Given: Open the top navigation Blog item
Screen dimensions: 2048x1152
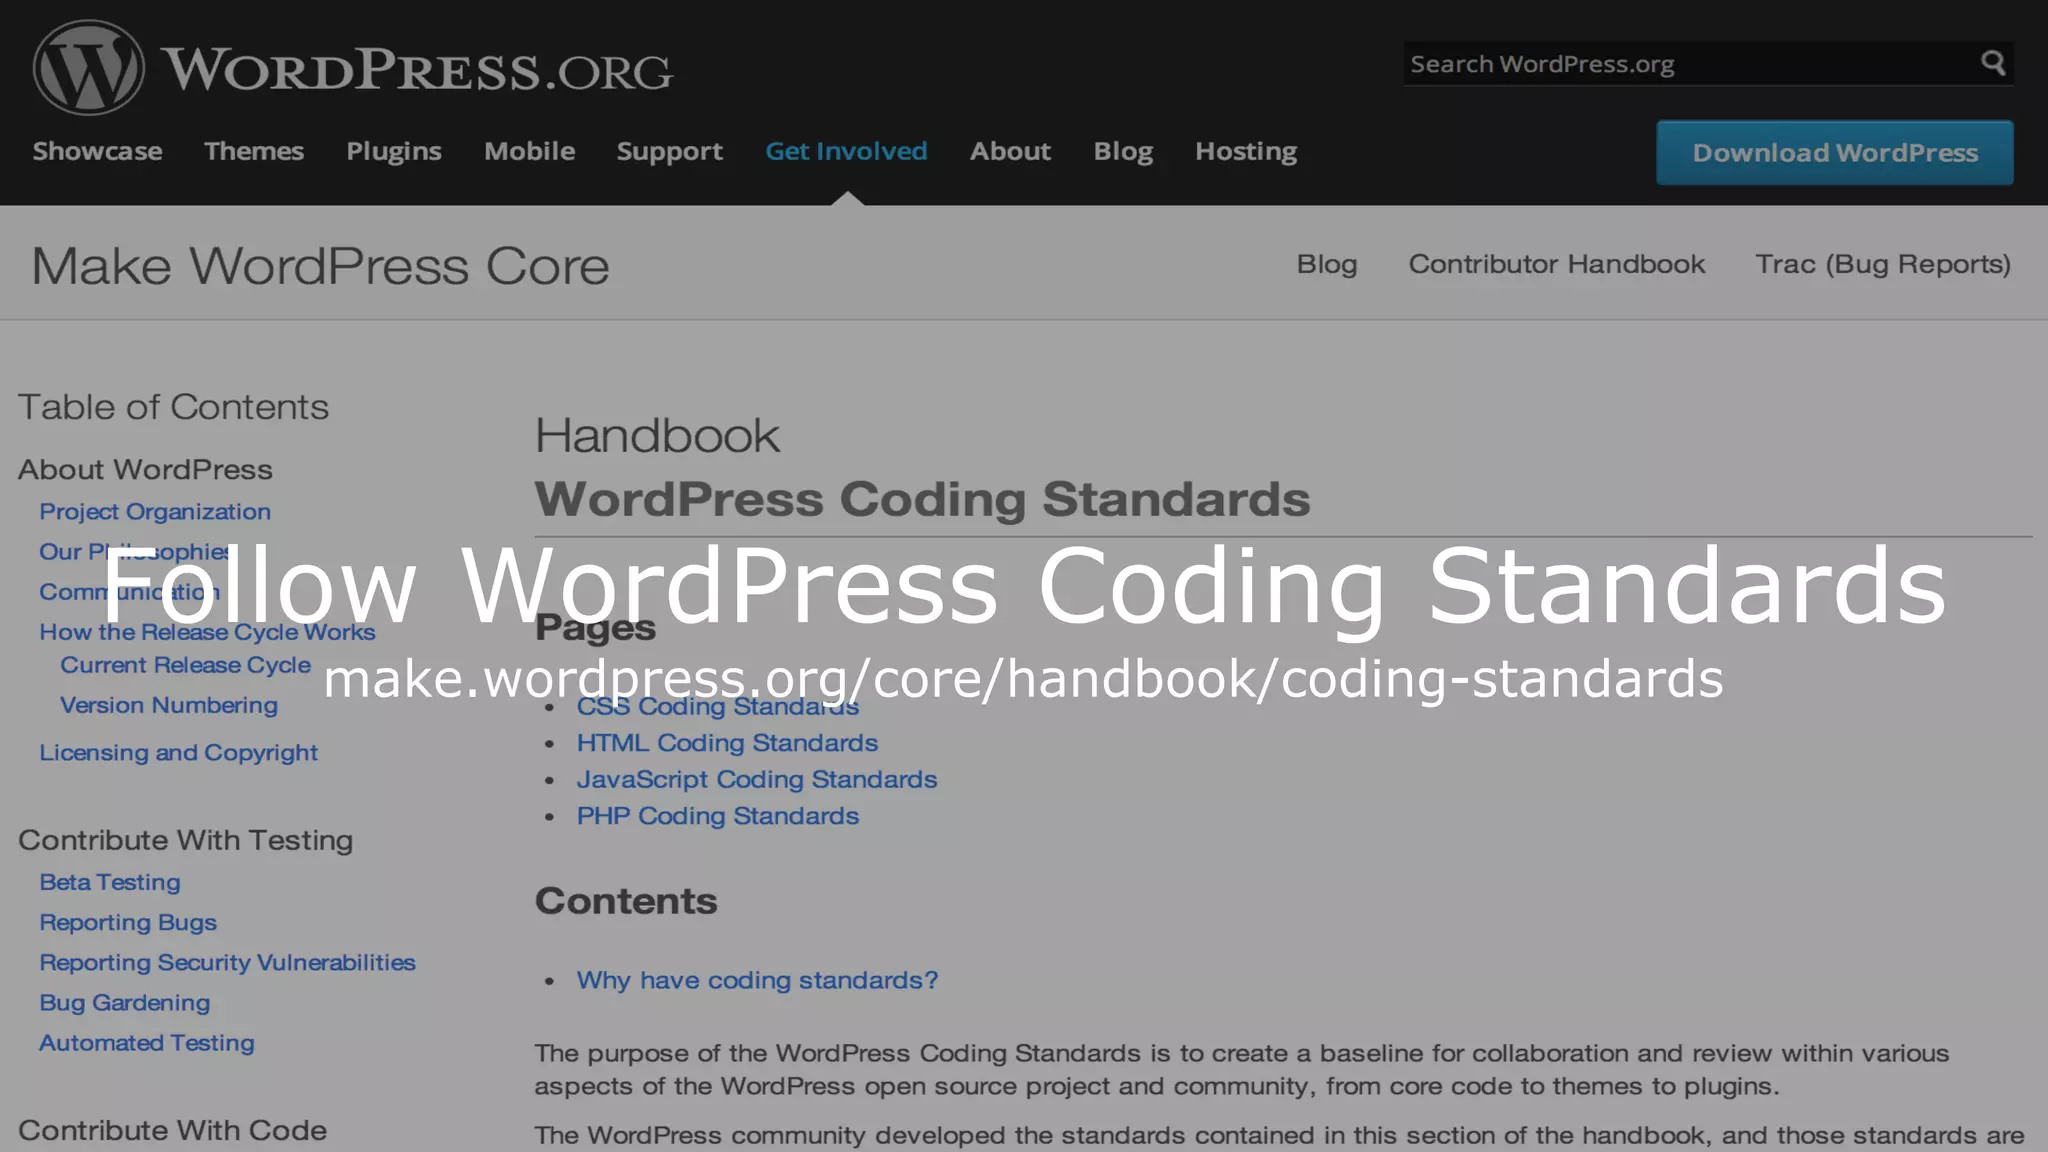Looking at the screenshot, I should coord(1123,151).
